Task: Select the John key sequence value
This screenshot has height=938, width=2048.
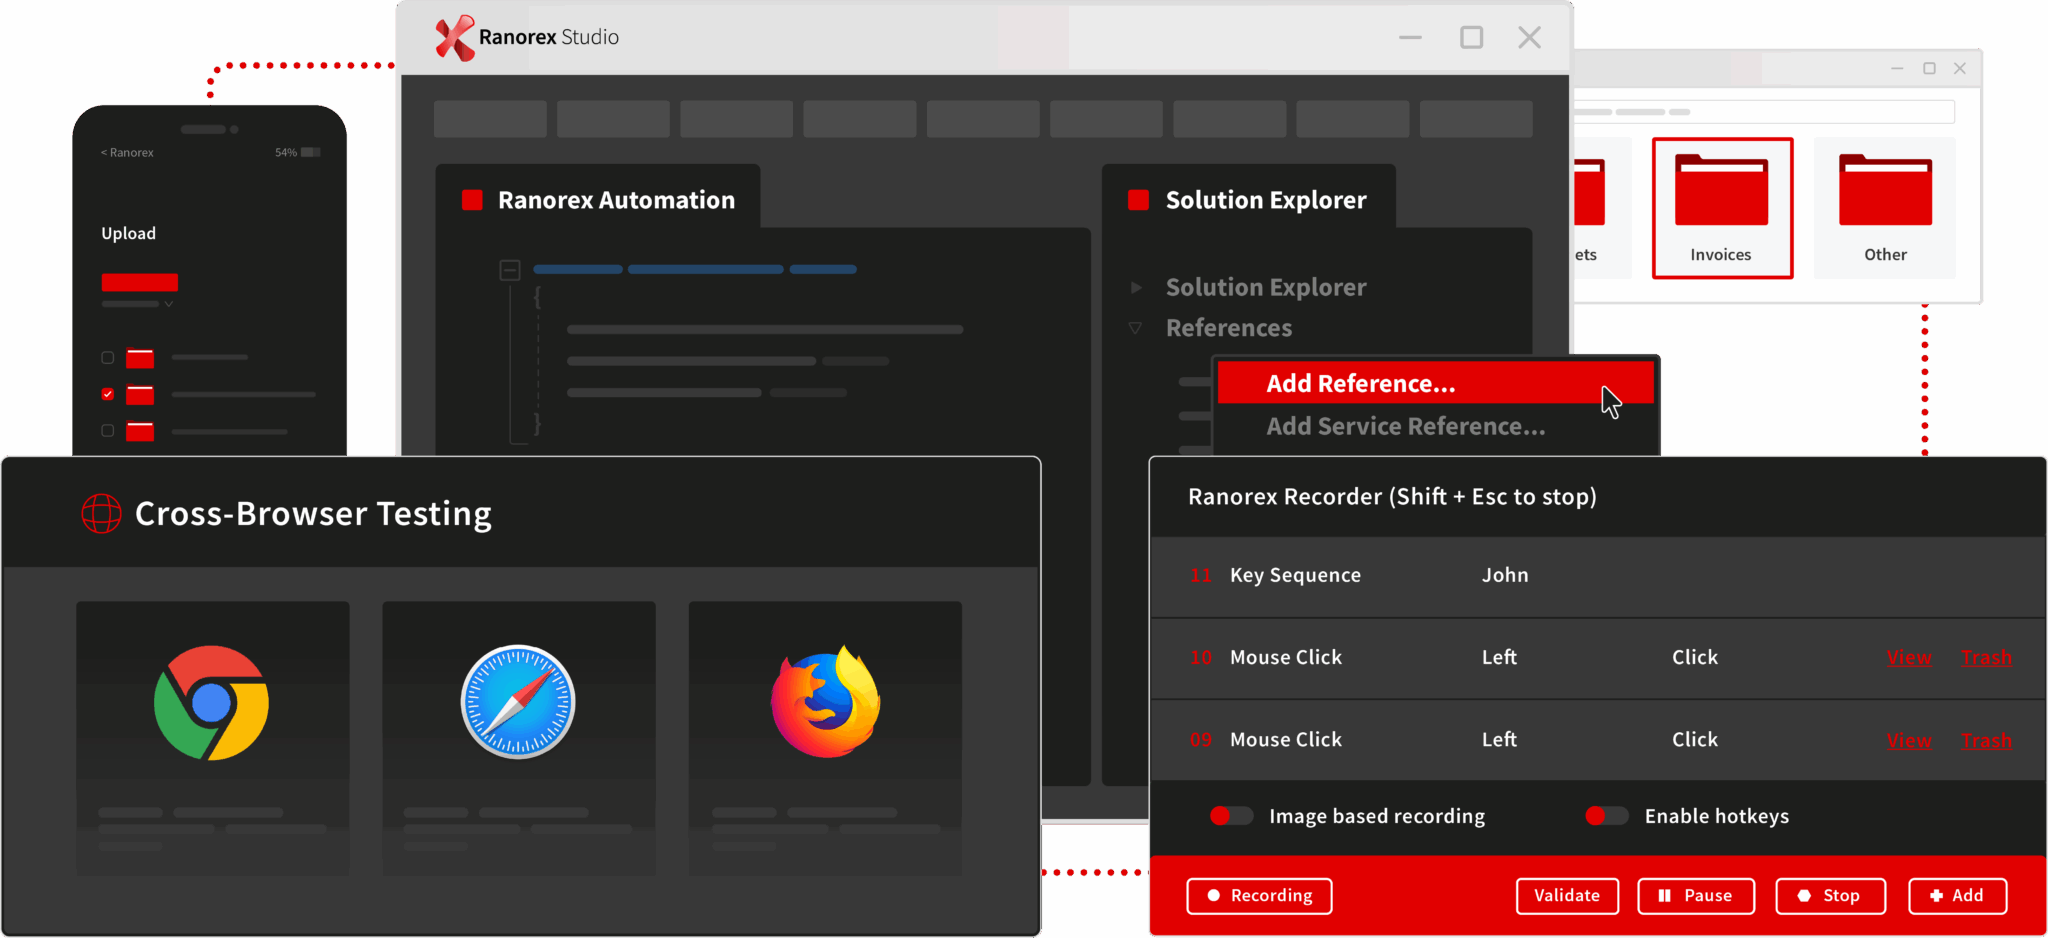Action: click(1504, 575)
